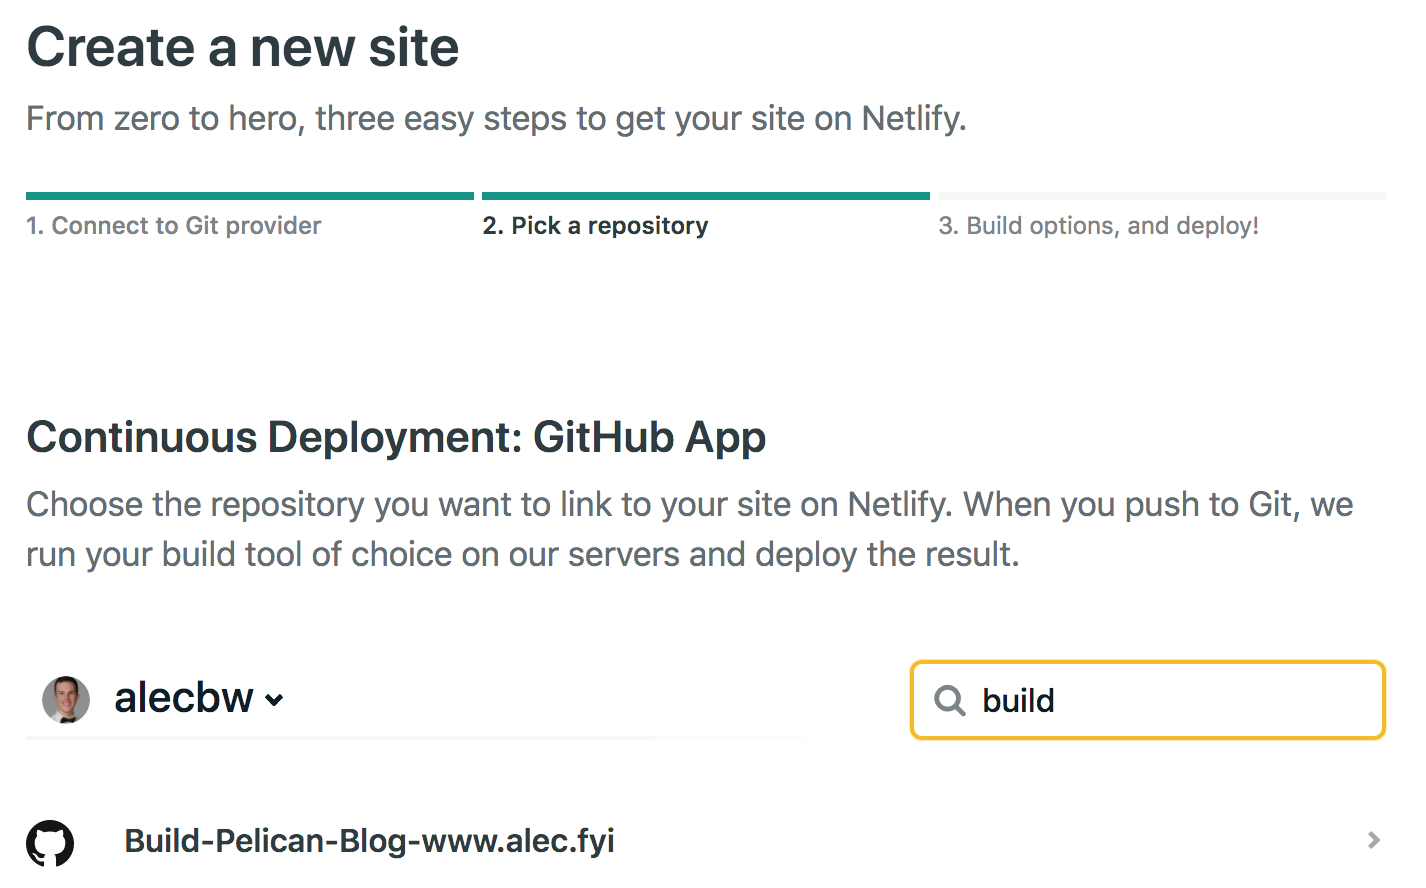Click the GitHub logo beside Build-Pelican-Blog repository
Viewport: 1426px width, 888px height.
50,843
